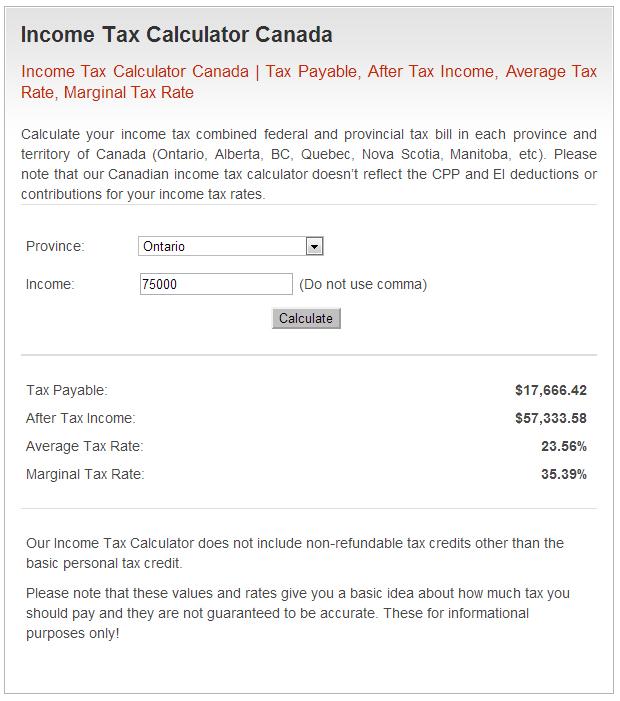Click the Marginal Tax Rate label
The height and width of the screenshot is (701, 620).
85,474
